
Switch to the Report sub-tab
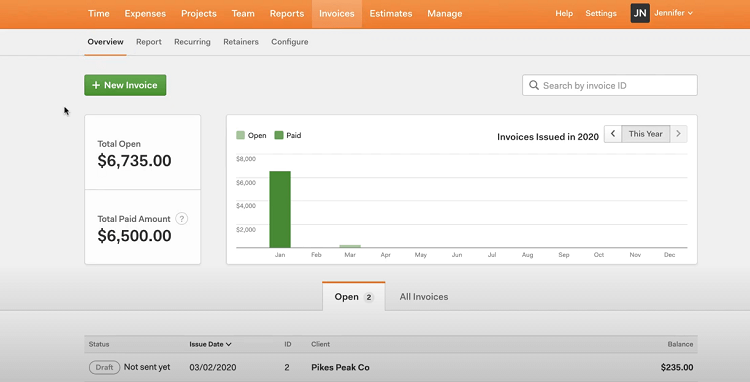coord(149,42)
